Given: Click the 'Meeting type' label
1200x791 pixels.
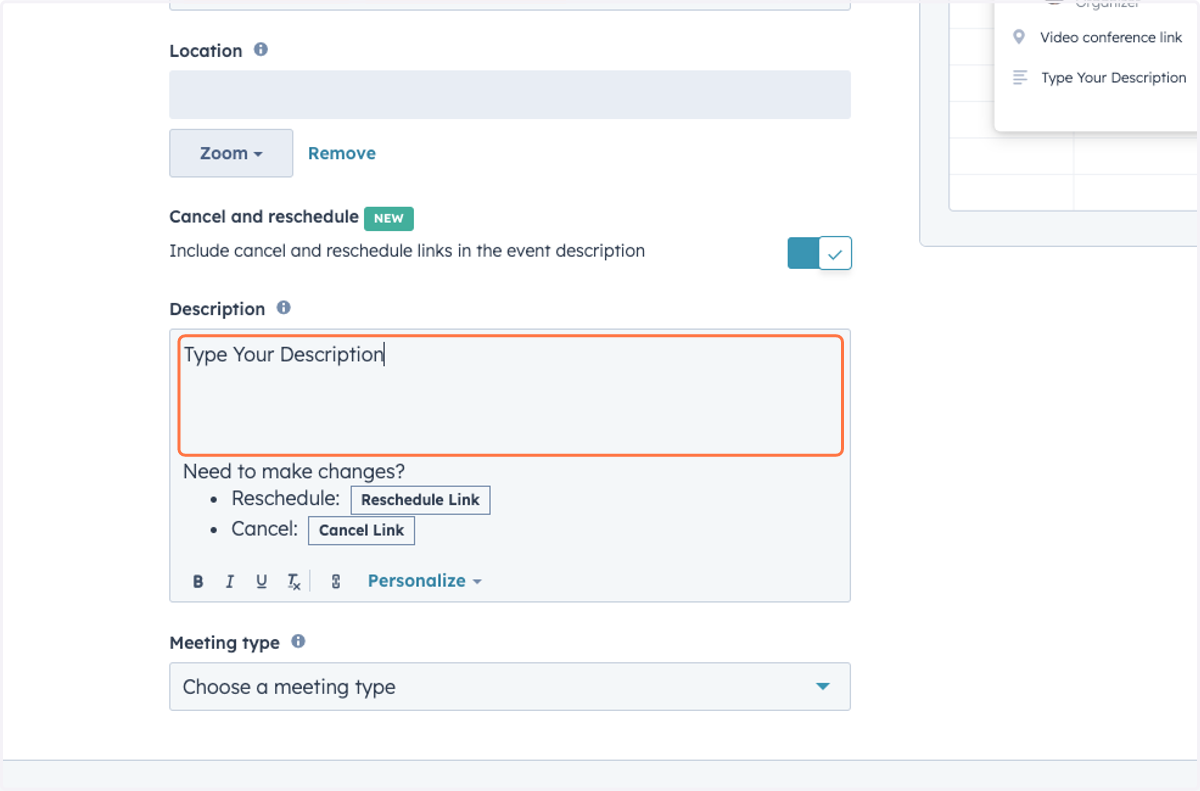Looking at the screenshot, I should click(225, 643).
